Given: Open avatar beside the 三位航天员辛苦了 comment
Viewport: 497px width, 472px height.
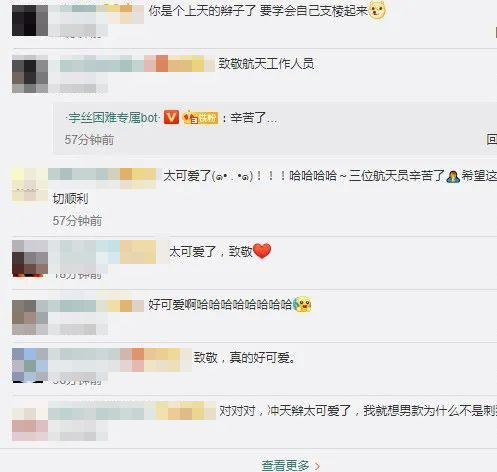Looking at the screenshot, I should [x=30, y=185].
